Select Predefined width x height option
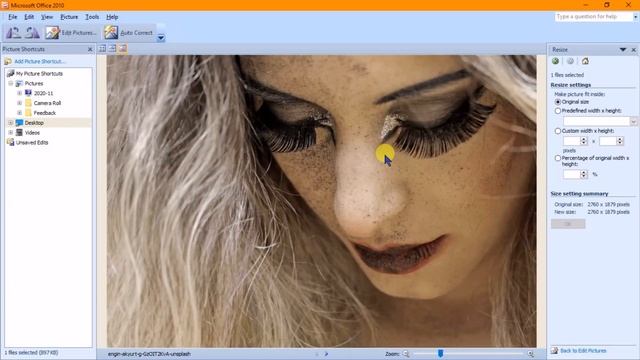The image size is (640, 360). [x=558, y=111]
